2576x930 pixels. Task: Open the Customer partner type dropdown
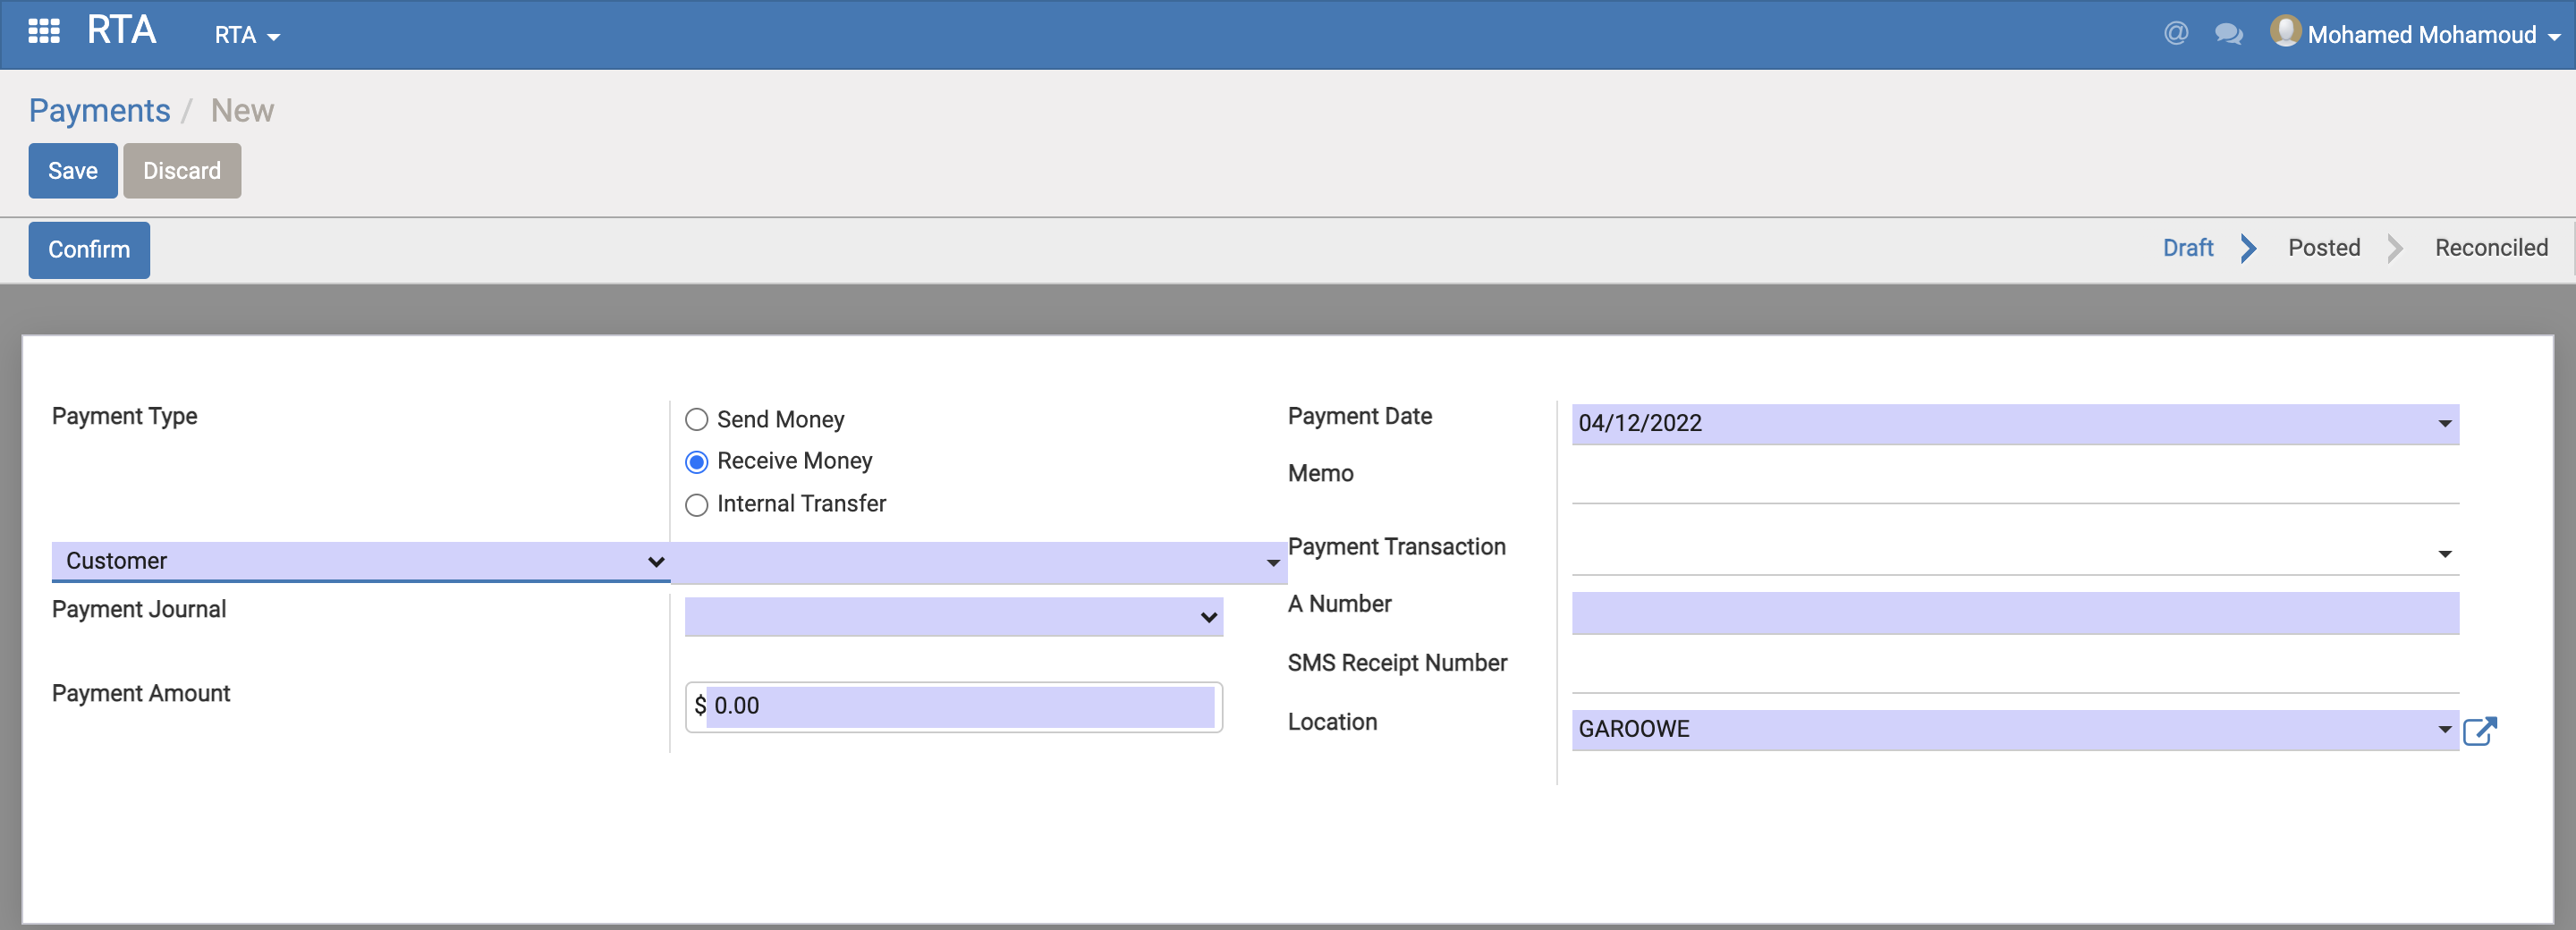tap(361, 561)
